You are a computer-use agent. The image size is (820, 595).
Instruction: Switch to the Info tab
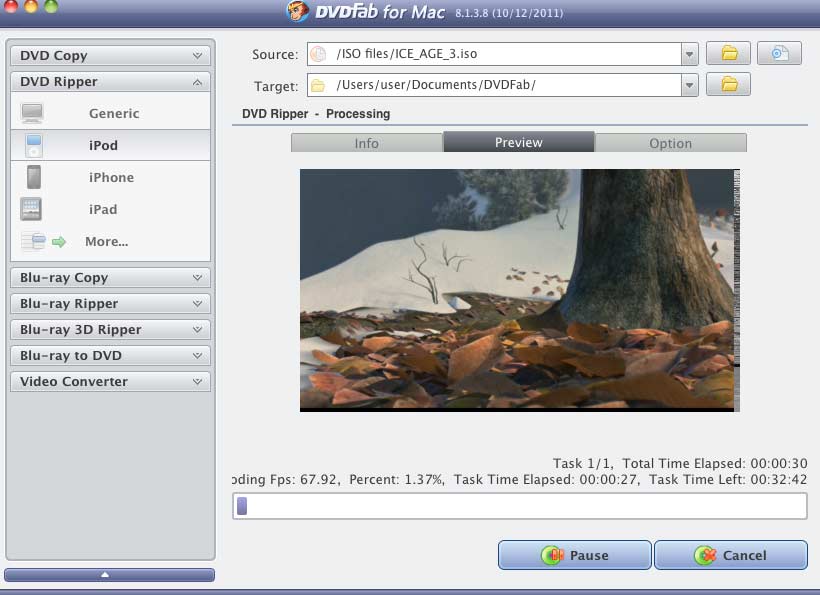click(x=367, y=143)
